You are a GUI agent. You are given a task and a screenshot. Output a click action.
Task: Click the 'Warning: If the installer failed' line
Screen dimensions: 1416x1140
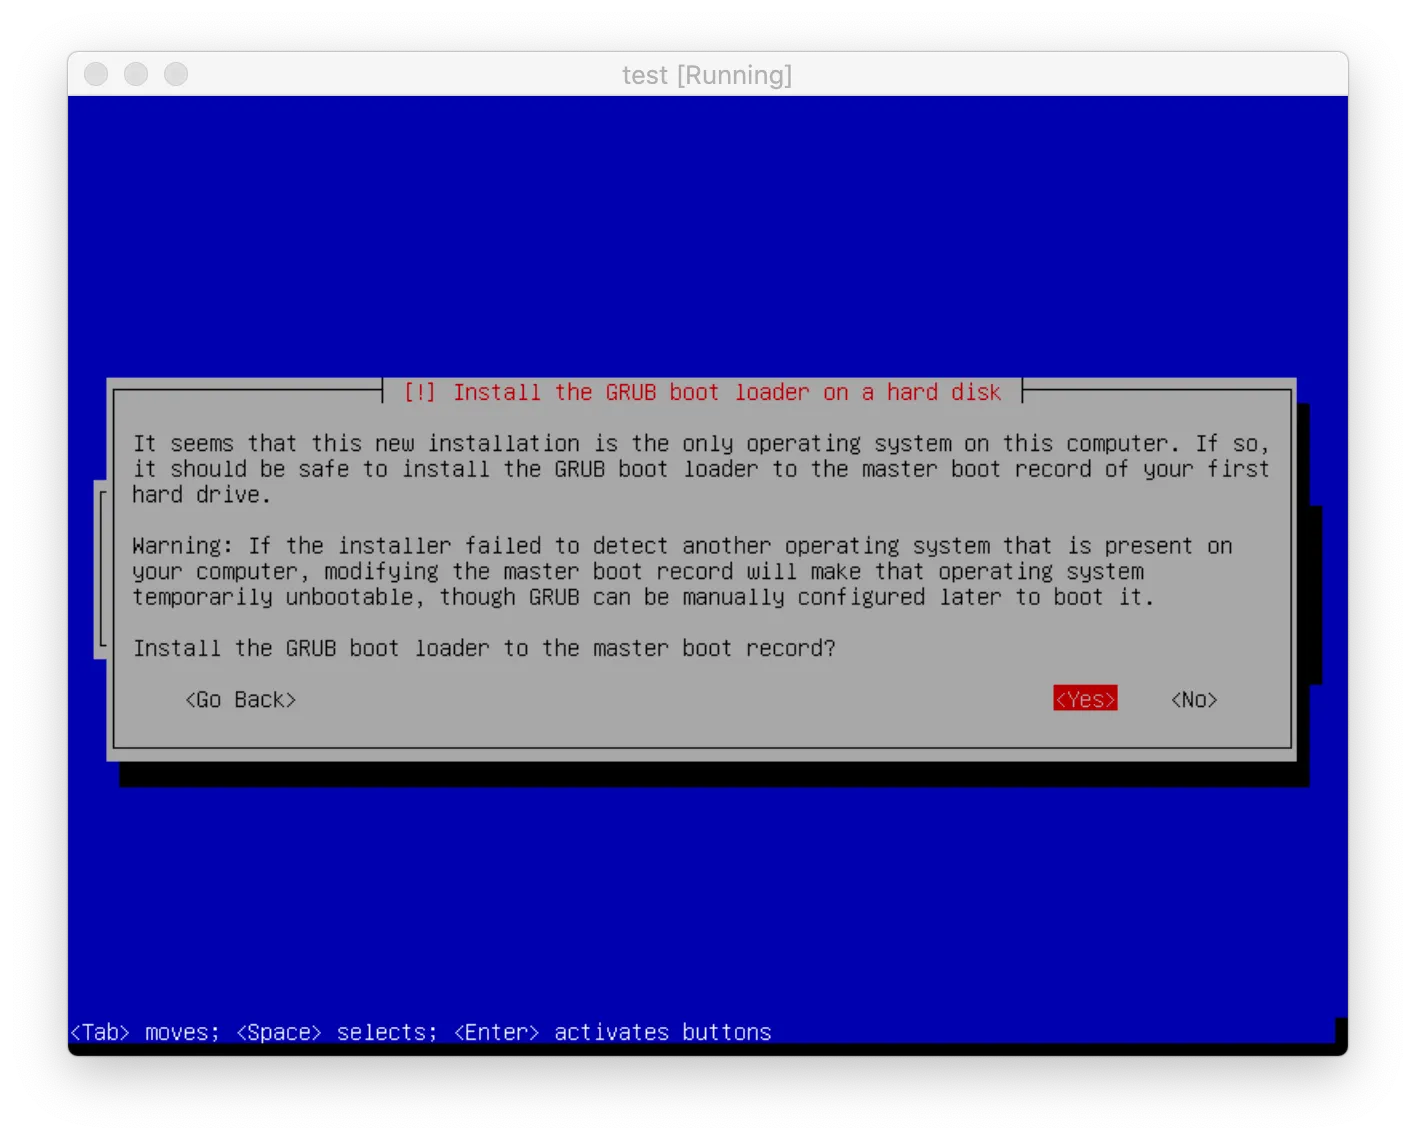(x=682, y=546)
